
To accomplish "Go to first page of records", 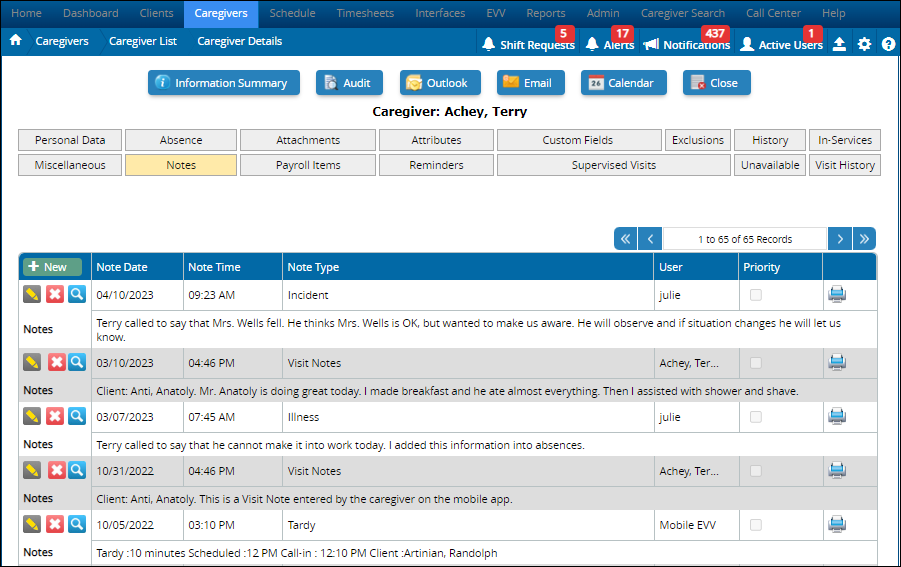I will coord(625,238).
